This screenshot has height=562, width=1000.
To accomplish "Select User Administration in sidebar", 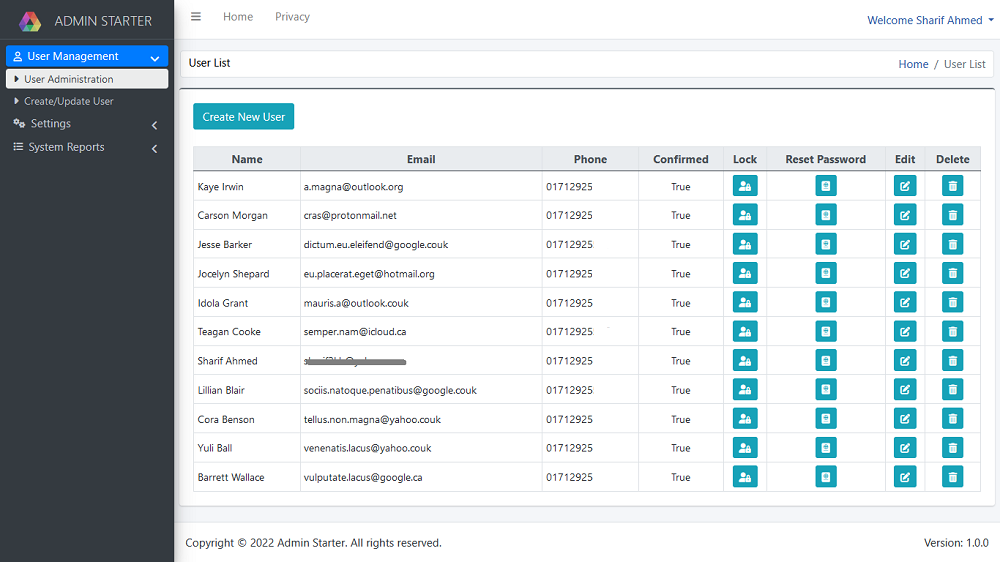I will (x=68, y=79).
